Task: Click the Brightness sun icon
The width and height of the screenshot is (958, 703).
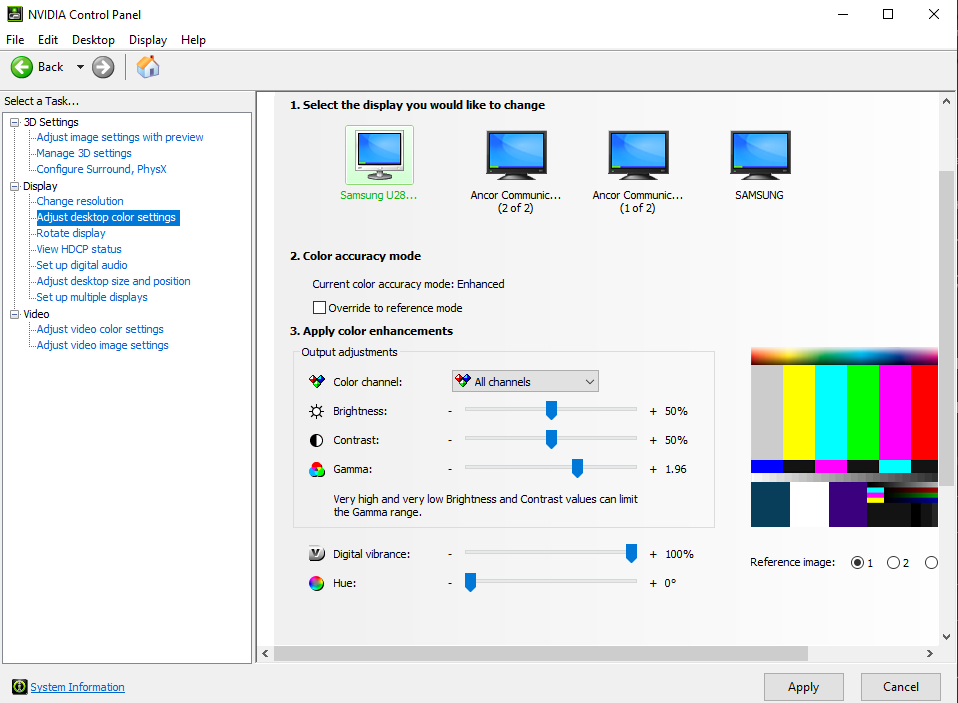Action: coord(316,411)
